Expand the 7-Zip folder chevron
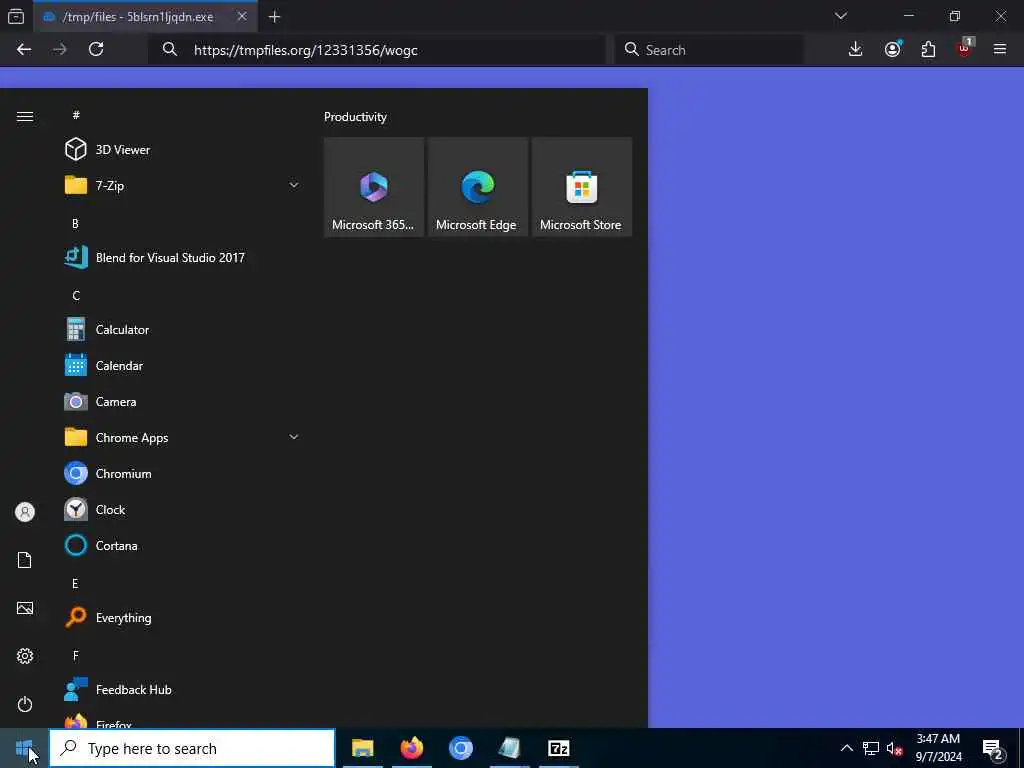This screenshot has width=1024, height=768. tap(294, 185)
